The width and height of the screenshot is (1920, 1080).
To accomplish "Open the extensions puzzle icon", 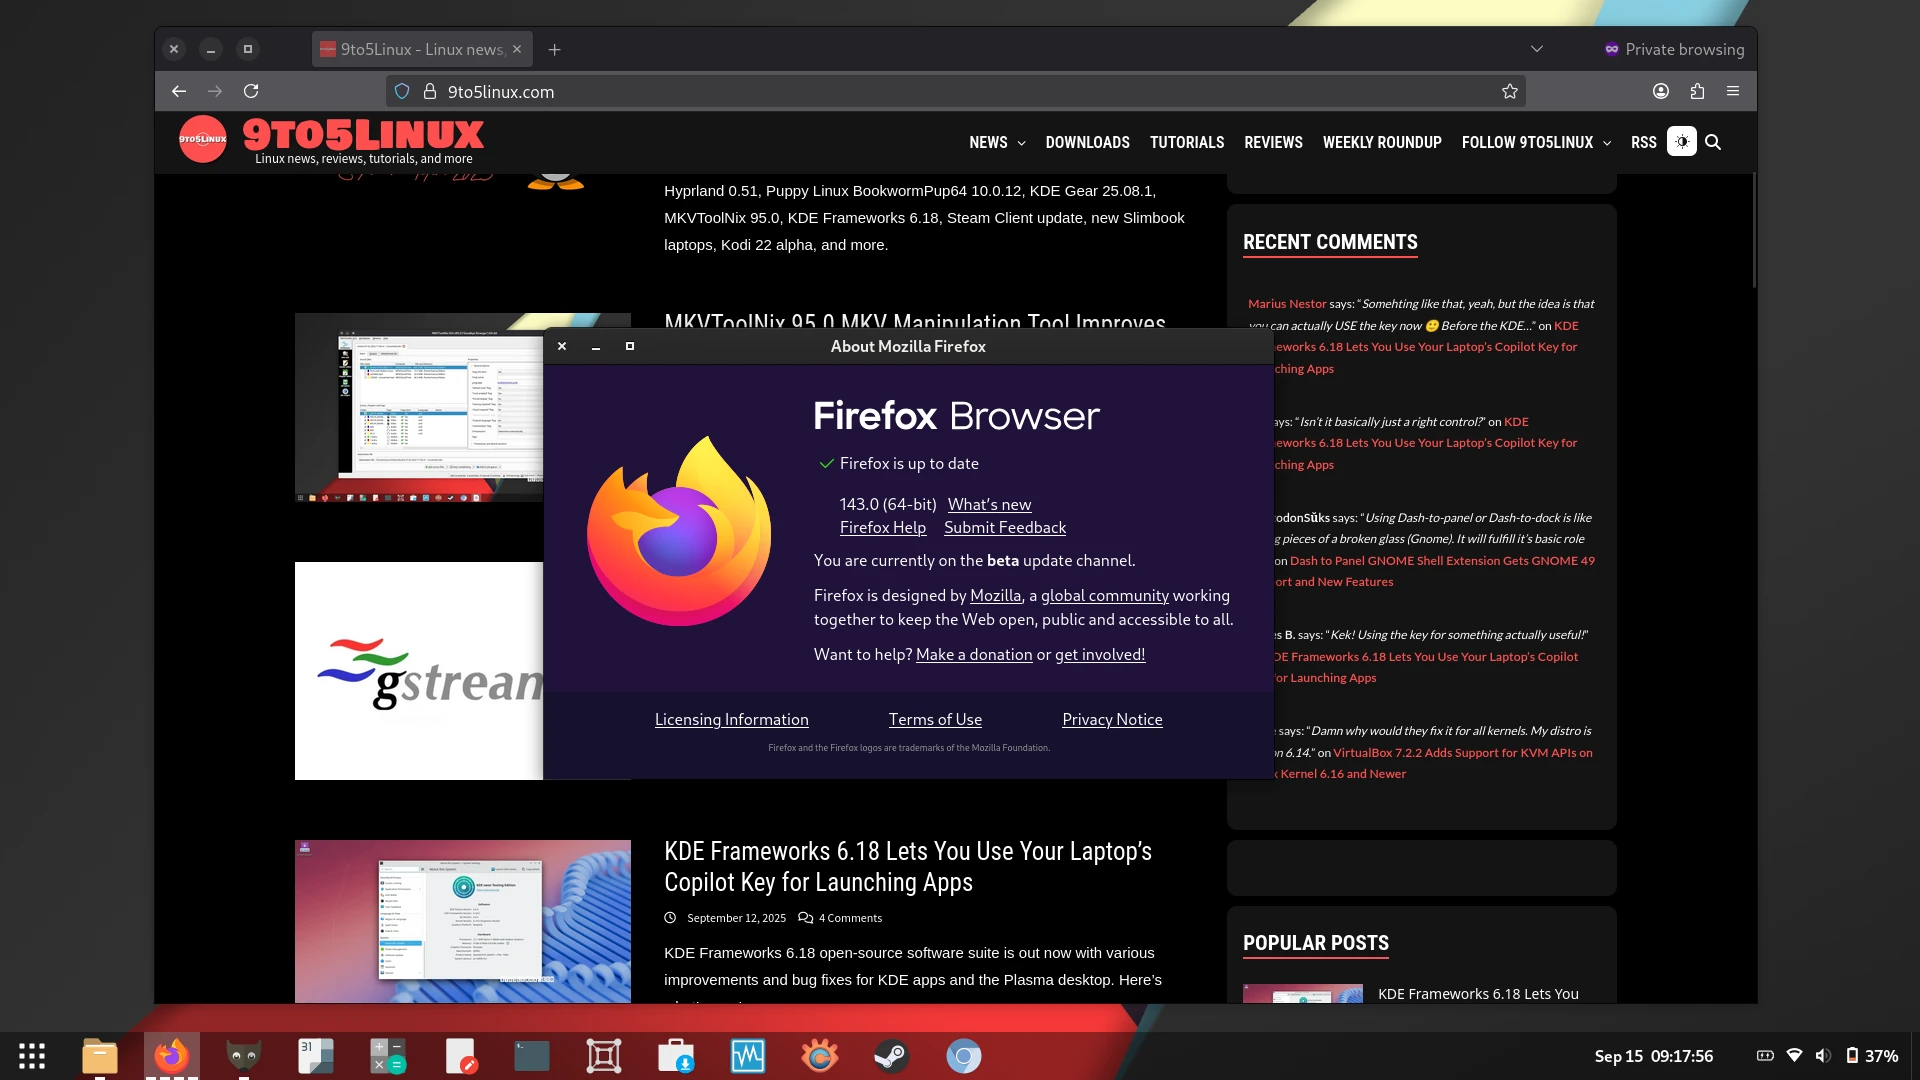I will point(1697,91).
